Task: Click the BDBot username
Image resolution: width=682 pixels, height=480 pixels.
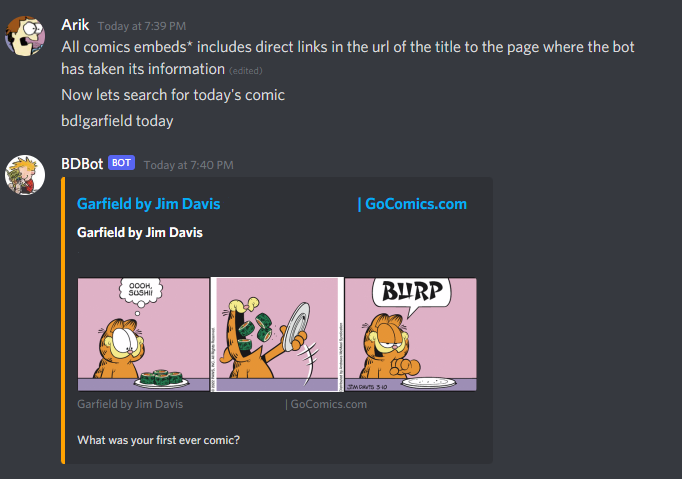Action: coord(82,164)
